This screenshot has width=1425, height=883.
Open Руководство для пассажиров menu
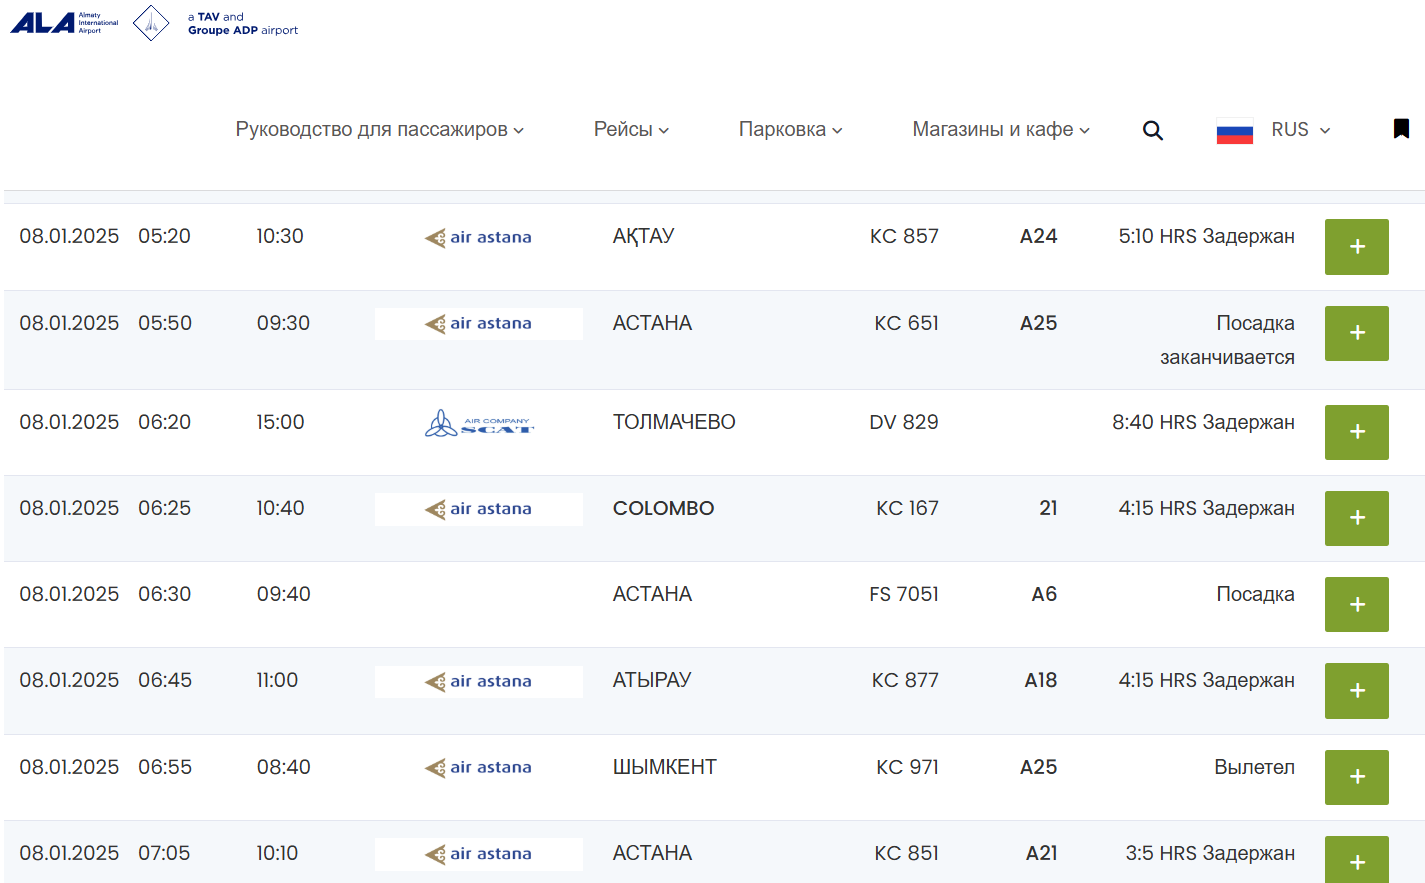tap(379, 130)
